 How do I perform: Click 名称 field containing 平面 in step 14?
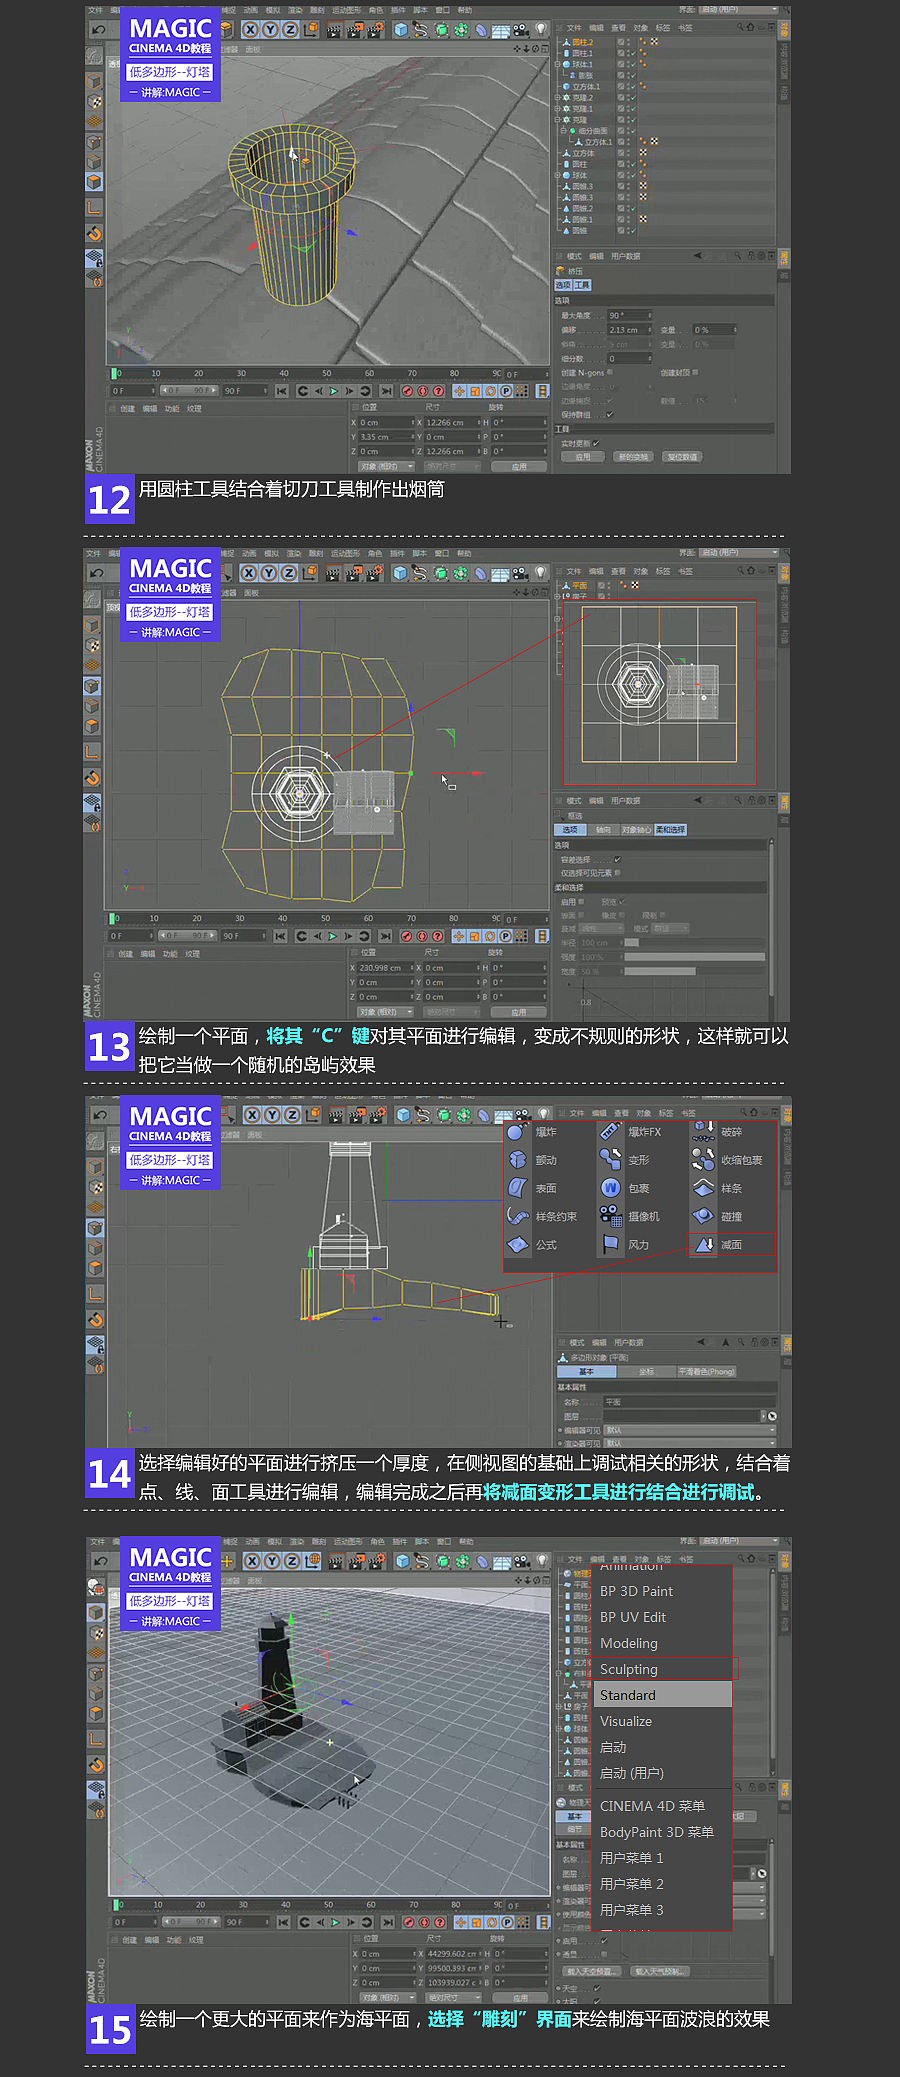[x=689, y=1402]
